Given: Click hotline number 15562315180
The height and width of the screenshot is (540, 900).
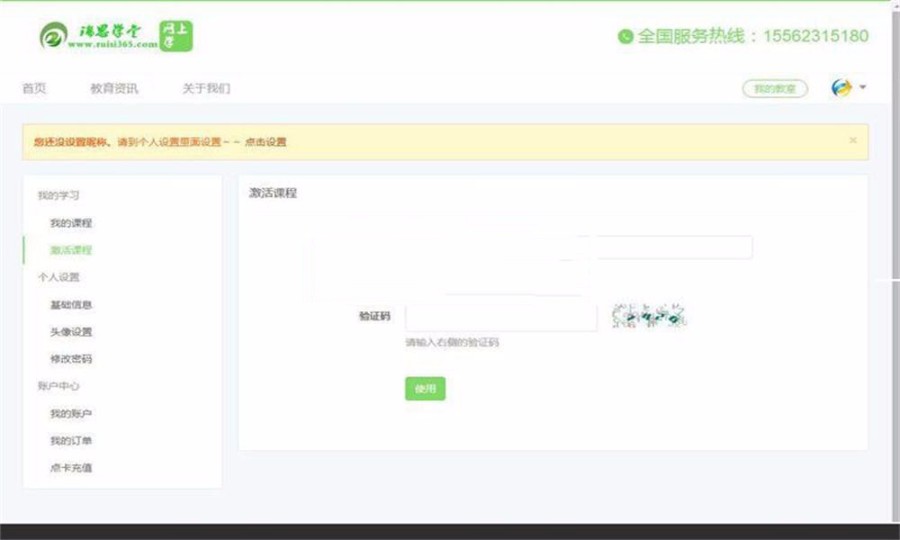Looking at the screenshot, I should point(815,36).
